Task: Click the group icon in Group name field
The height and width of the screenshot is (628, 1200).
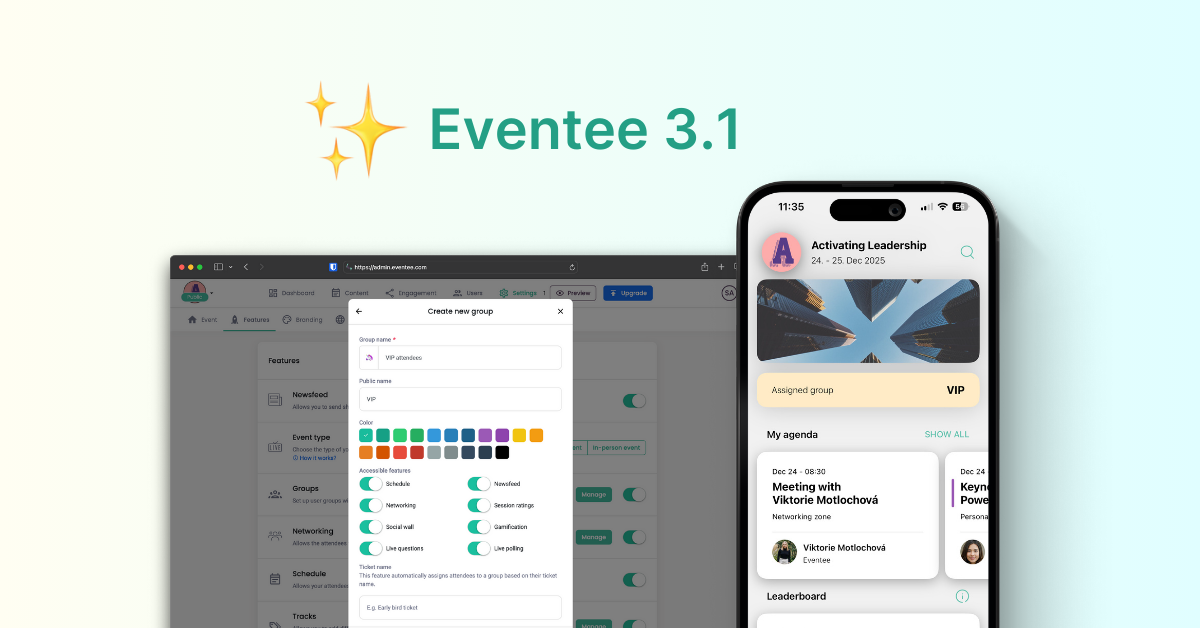Action: [369, 357]
